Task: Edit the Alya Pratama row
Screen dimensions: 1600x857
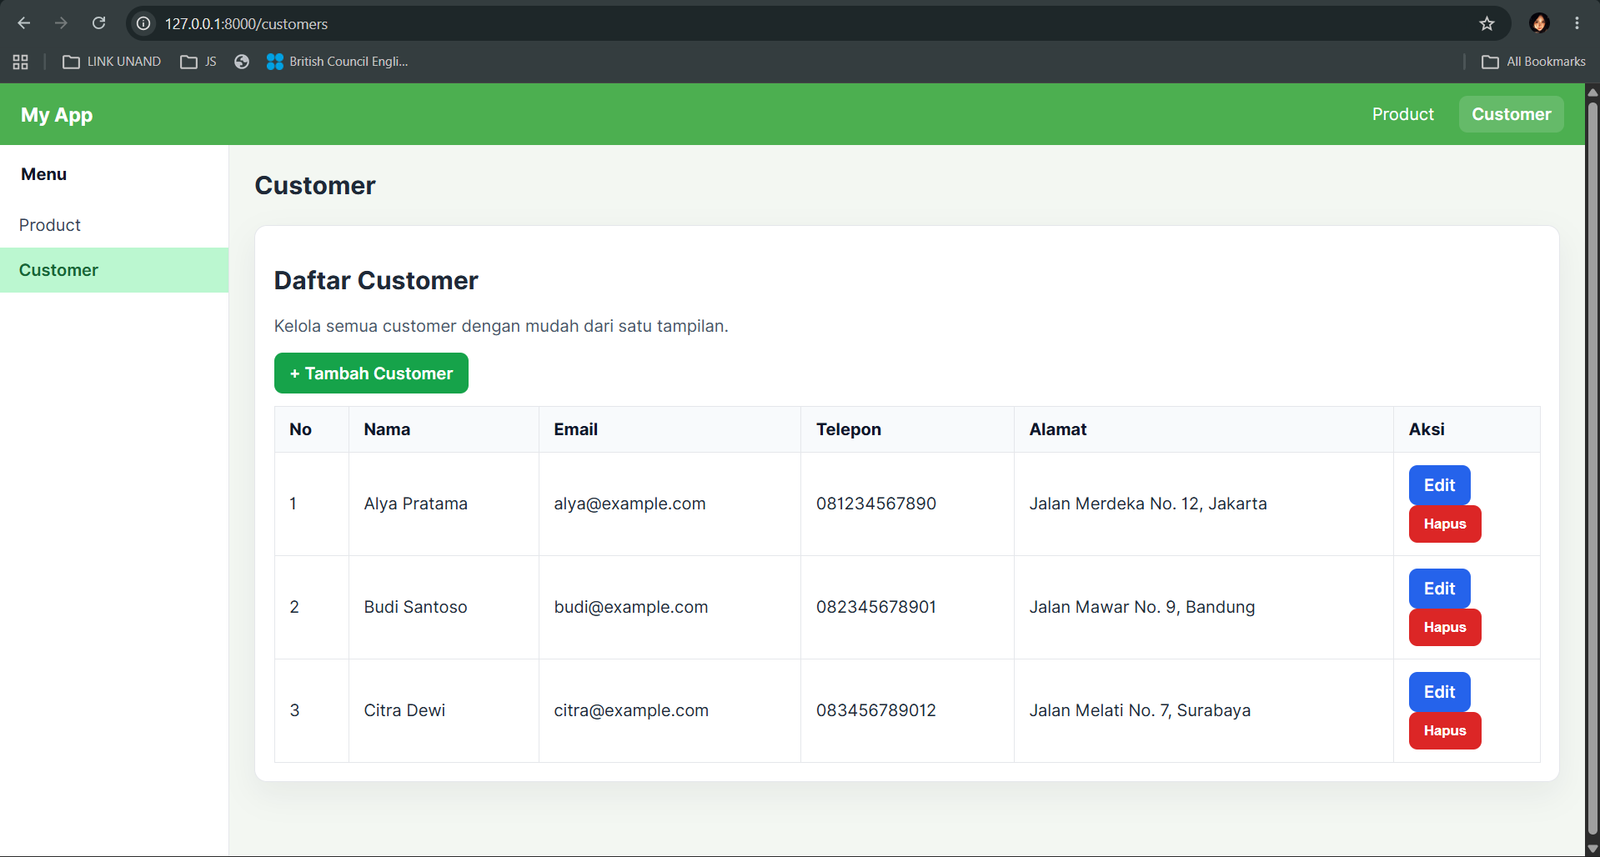Action: click(x=1439, y=485)
